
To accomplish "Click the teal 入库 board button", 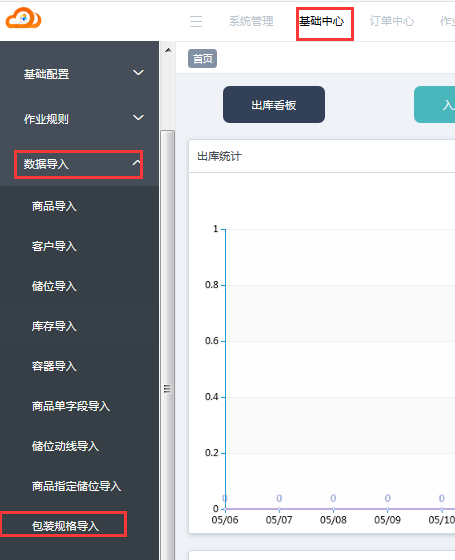I will 435,105.
